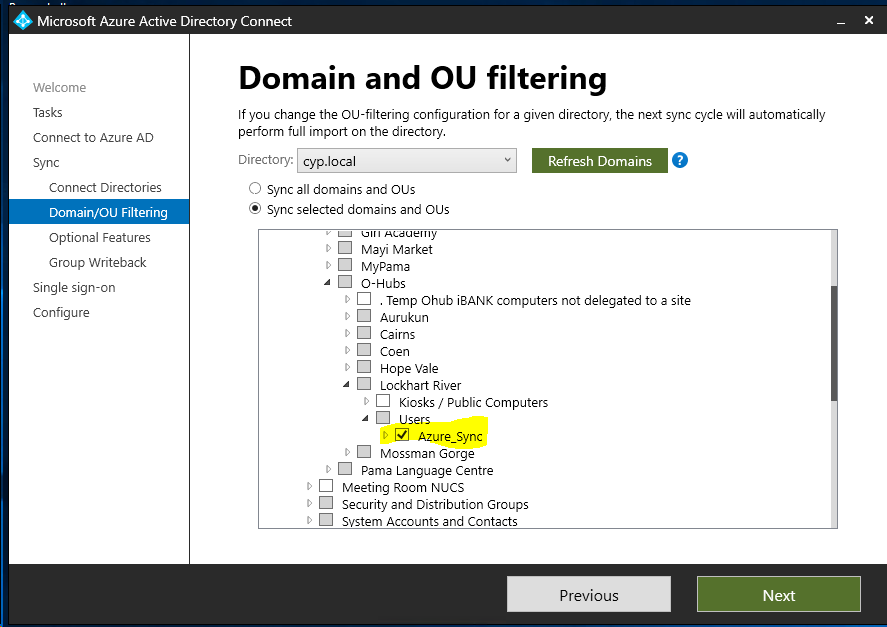Expand the Hope Vale node
Viewport: 887px width, 627px height.
(347, 367)
